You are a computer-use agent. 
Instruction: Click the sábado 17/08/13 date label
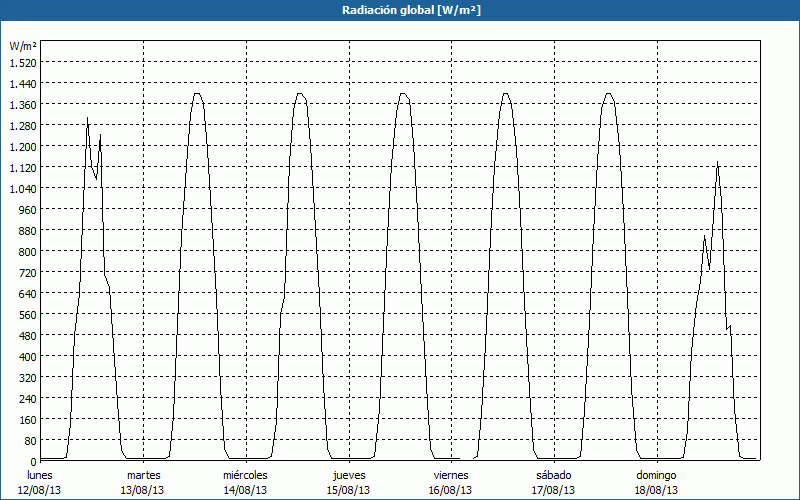coord(554,482)
